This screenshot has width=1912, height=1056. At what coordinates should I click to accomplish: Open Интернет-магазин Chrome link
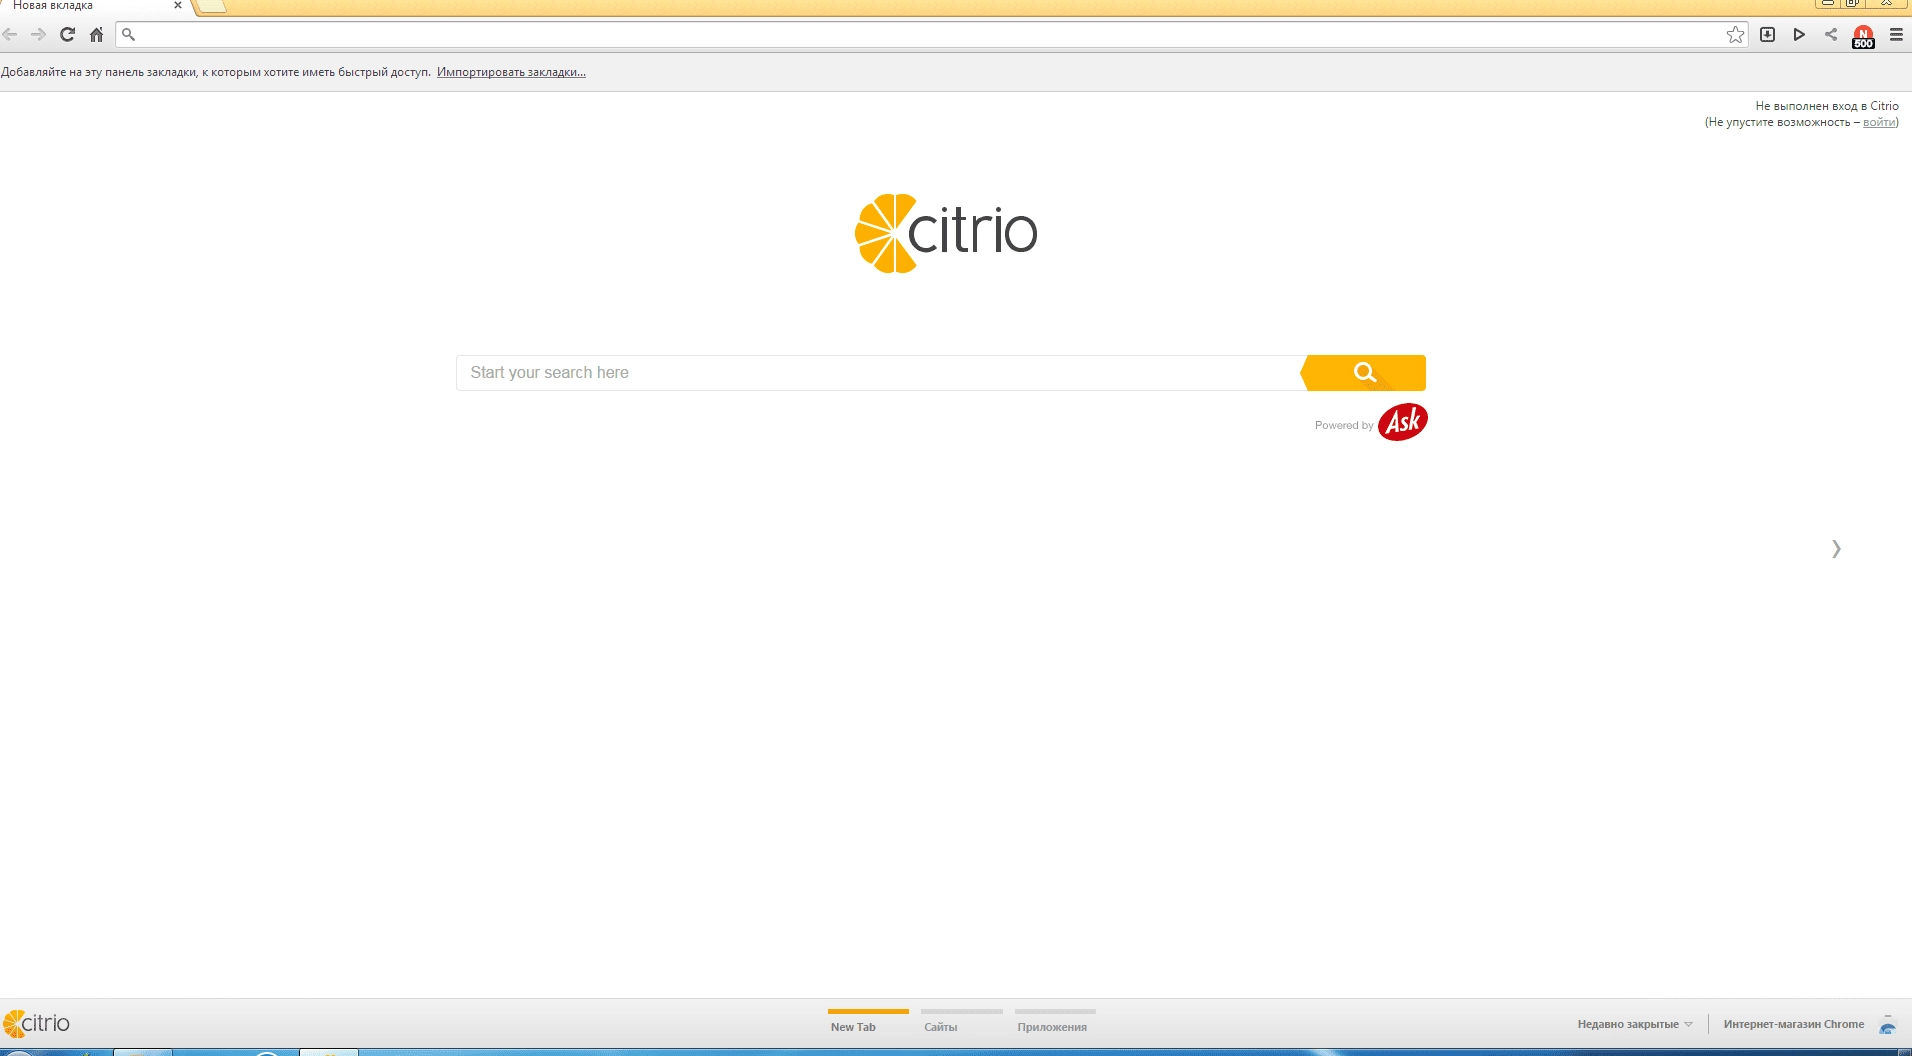(x=1794, y=1024)
